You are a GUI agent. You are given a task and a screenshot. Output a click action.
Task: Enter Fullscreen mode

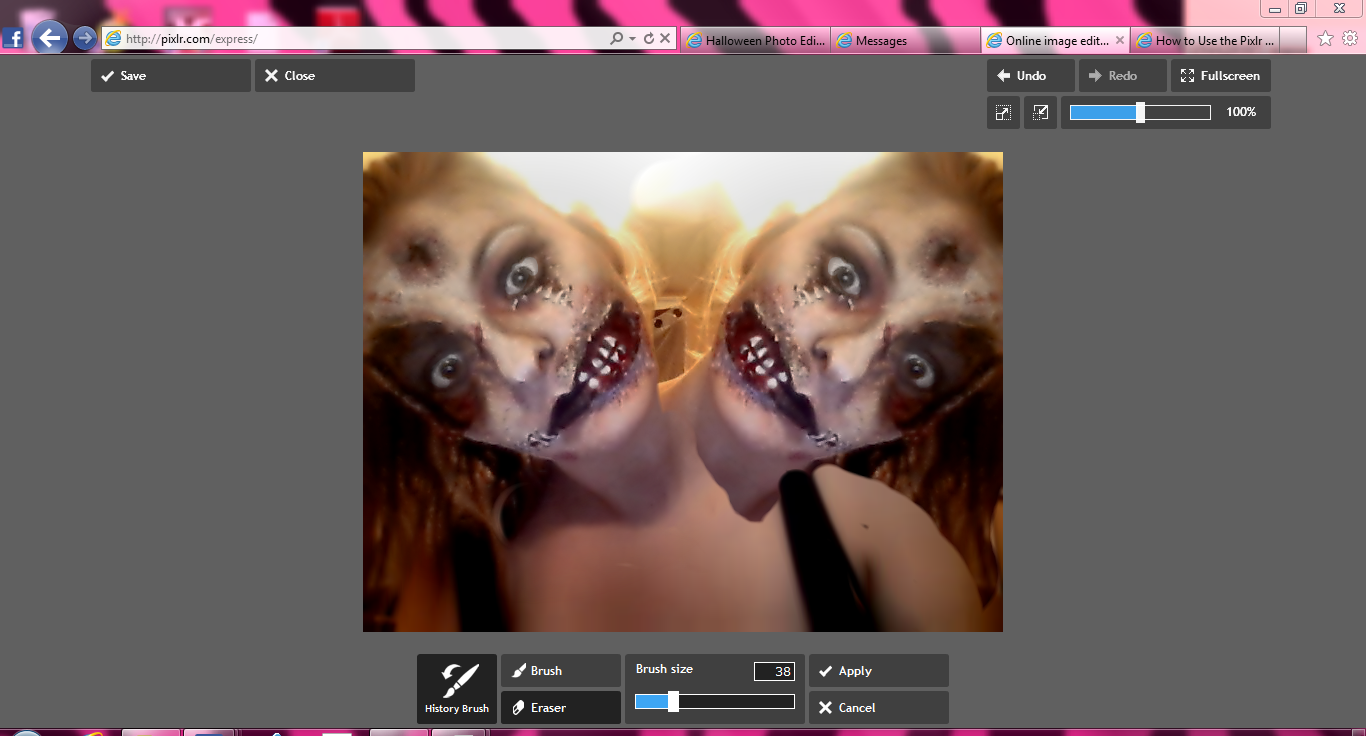pos(1221,76)
